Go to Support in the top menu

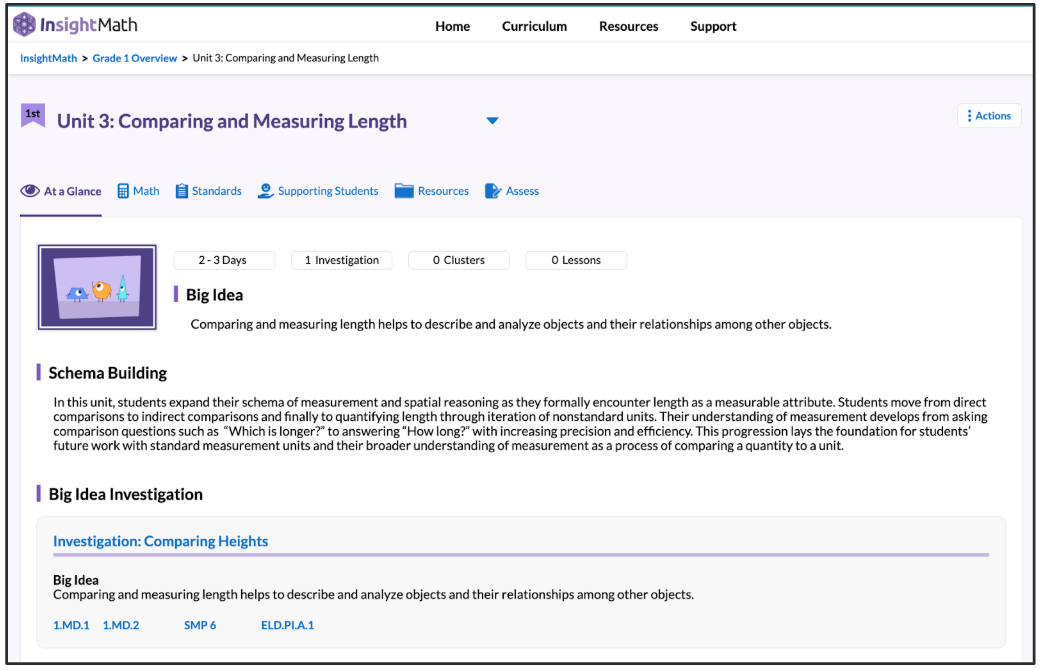point(713,27)
